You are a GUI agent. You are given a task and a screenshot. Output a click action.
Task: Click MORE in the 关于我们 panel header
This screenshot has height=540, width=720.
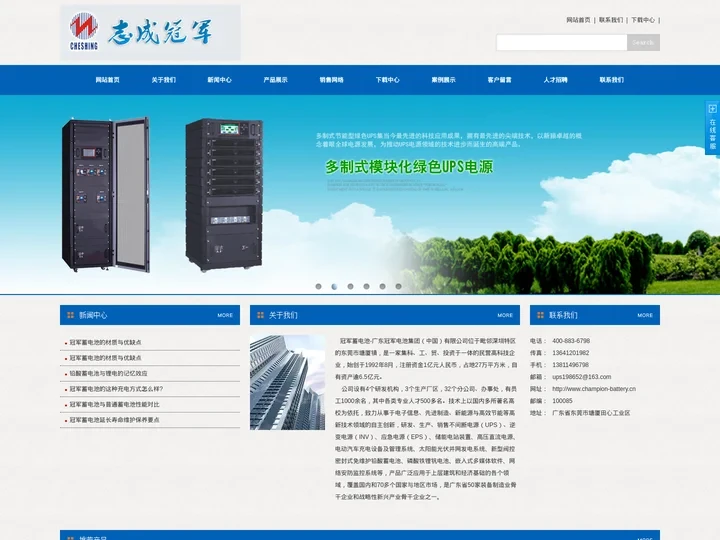505,315
